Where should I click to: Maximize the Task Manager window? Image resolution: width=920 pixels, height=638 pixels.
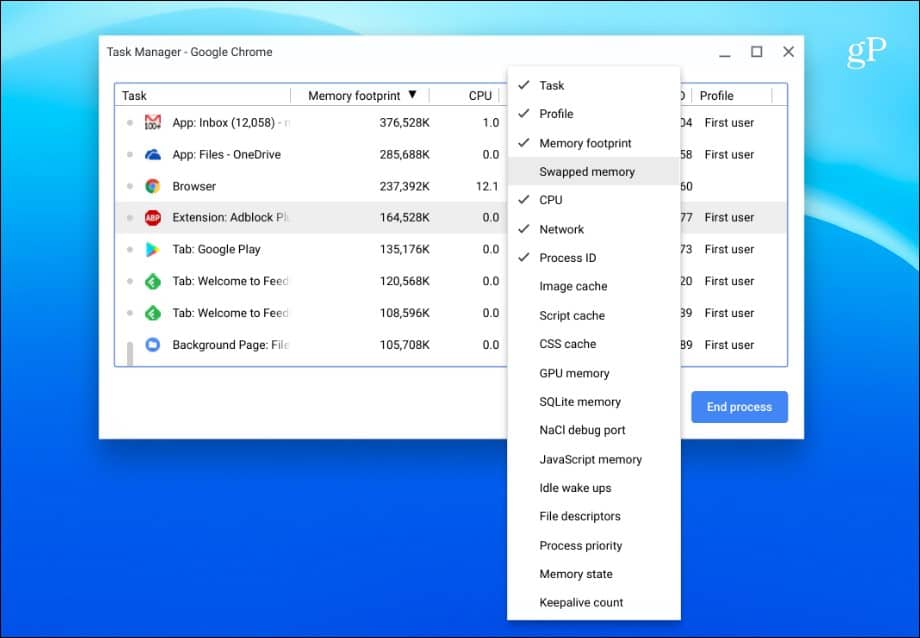[757, 52]
